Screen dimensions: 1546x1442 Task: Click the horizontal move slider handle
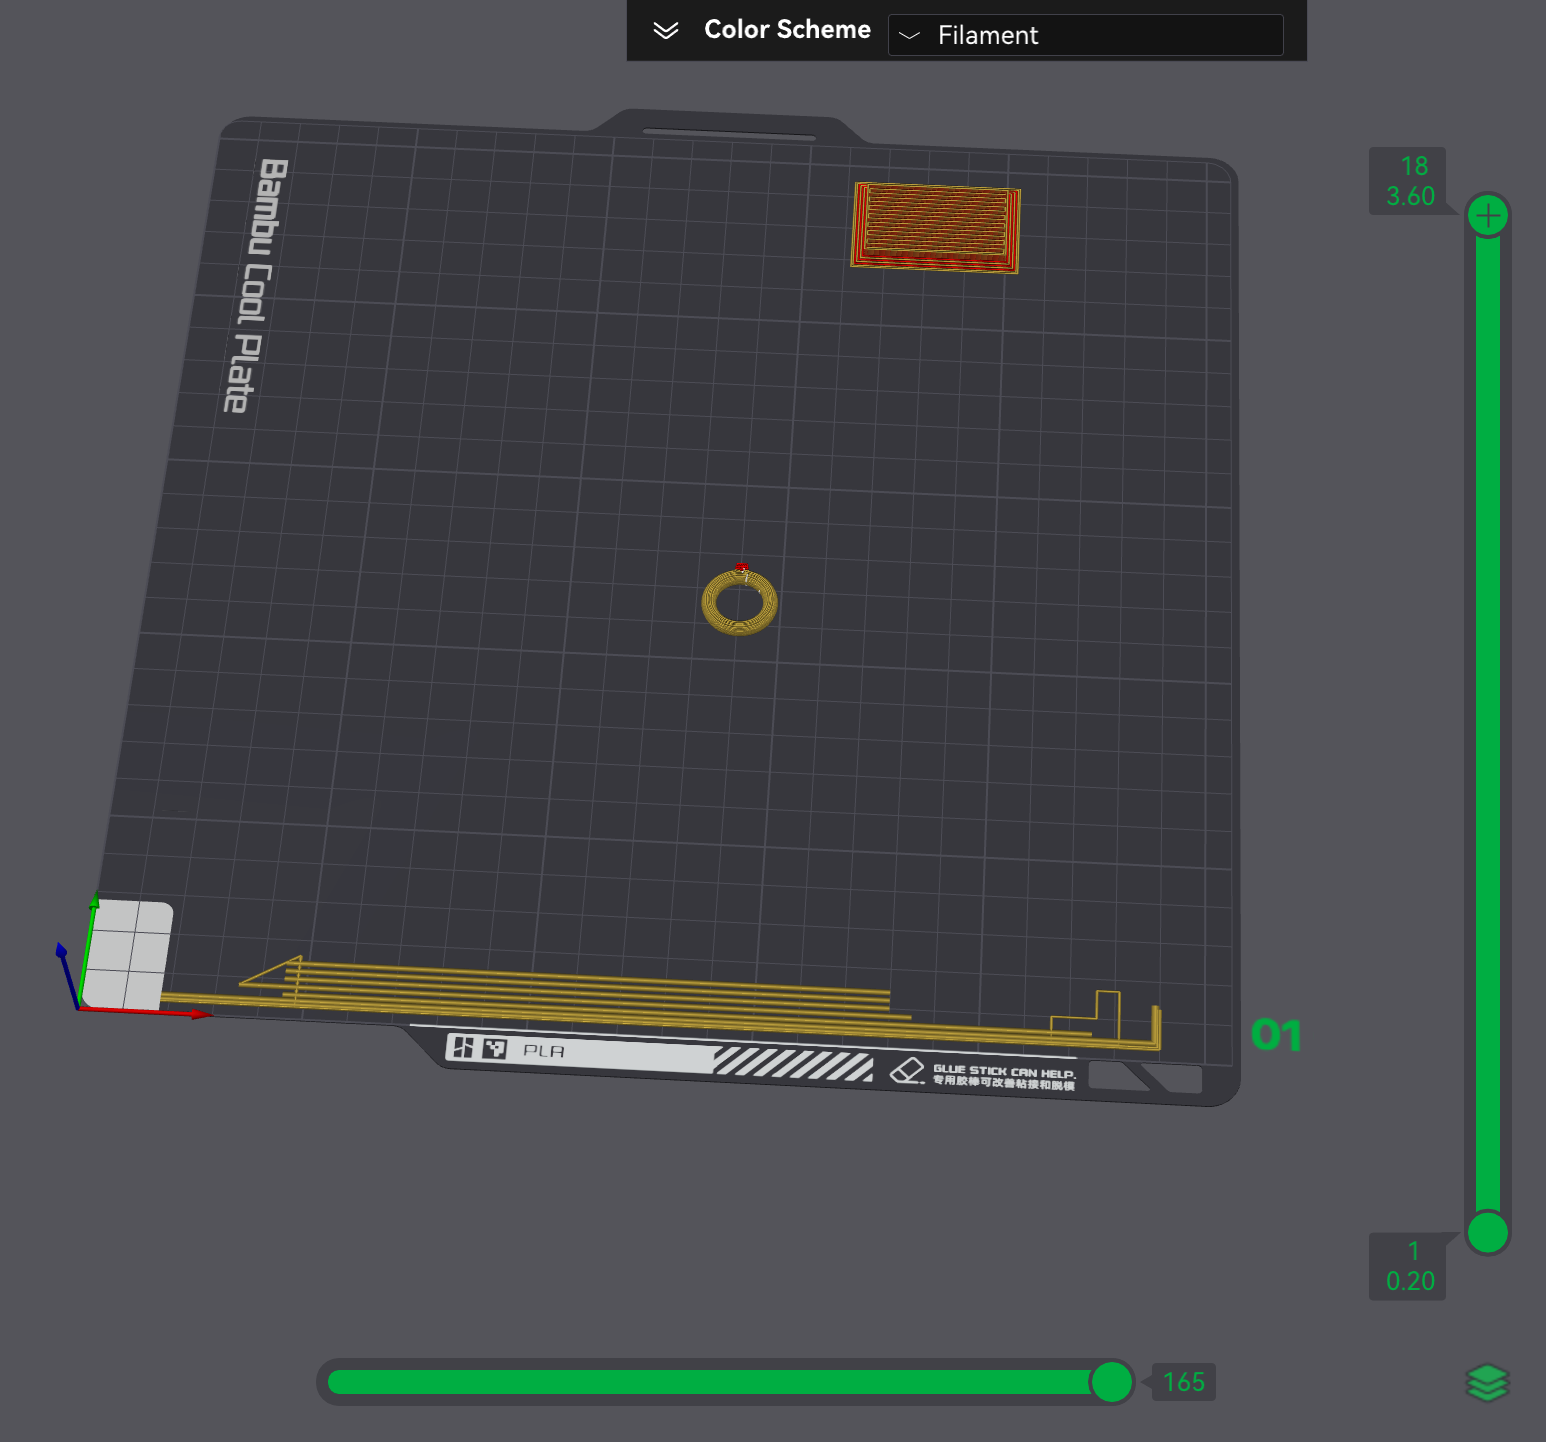pos(1111,1382)
